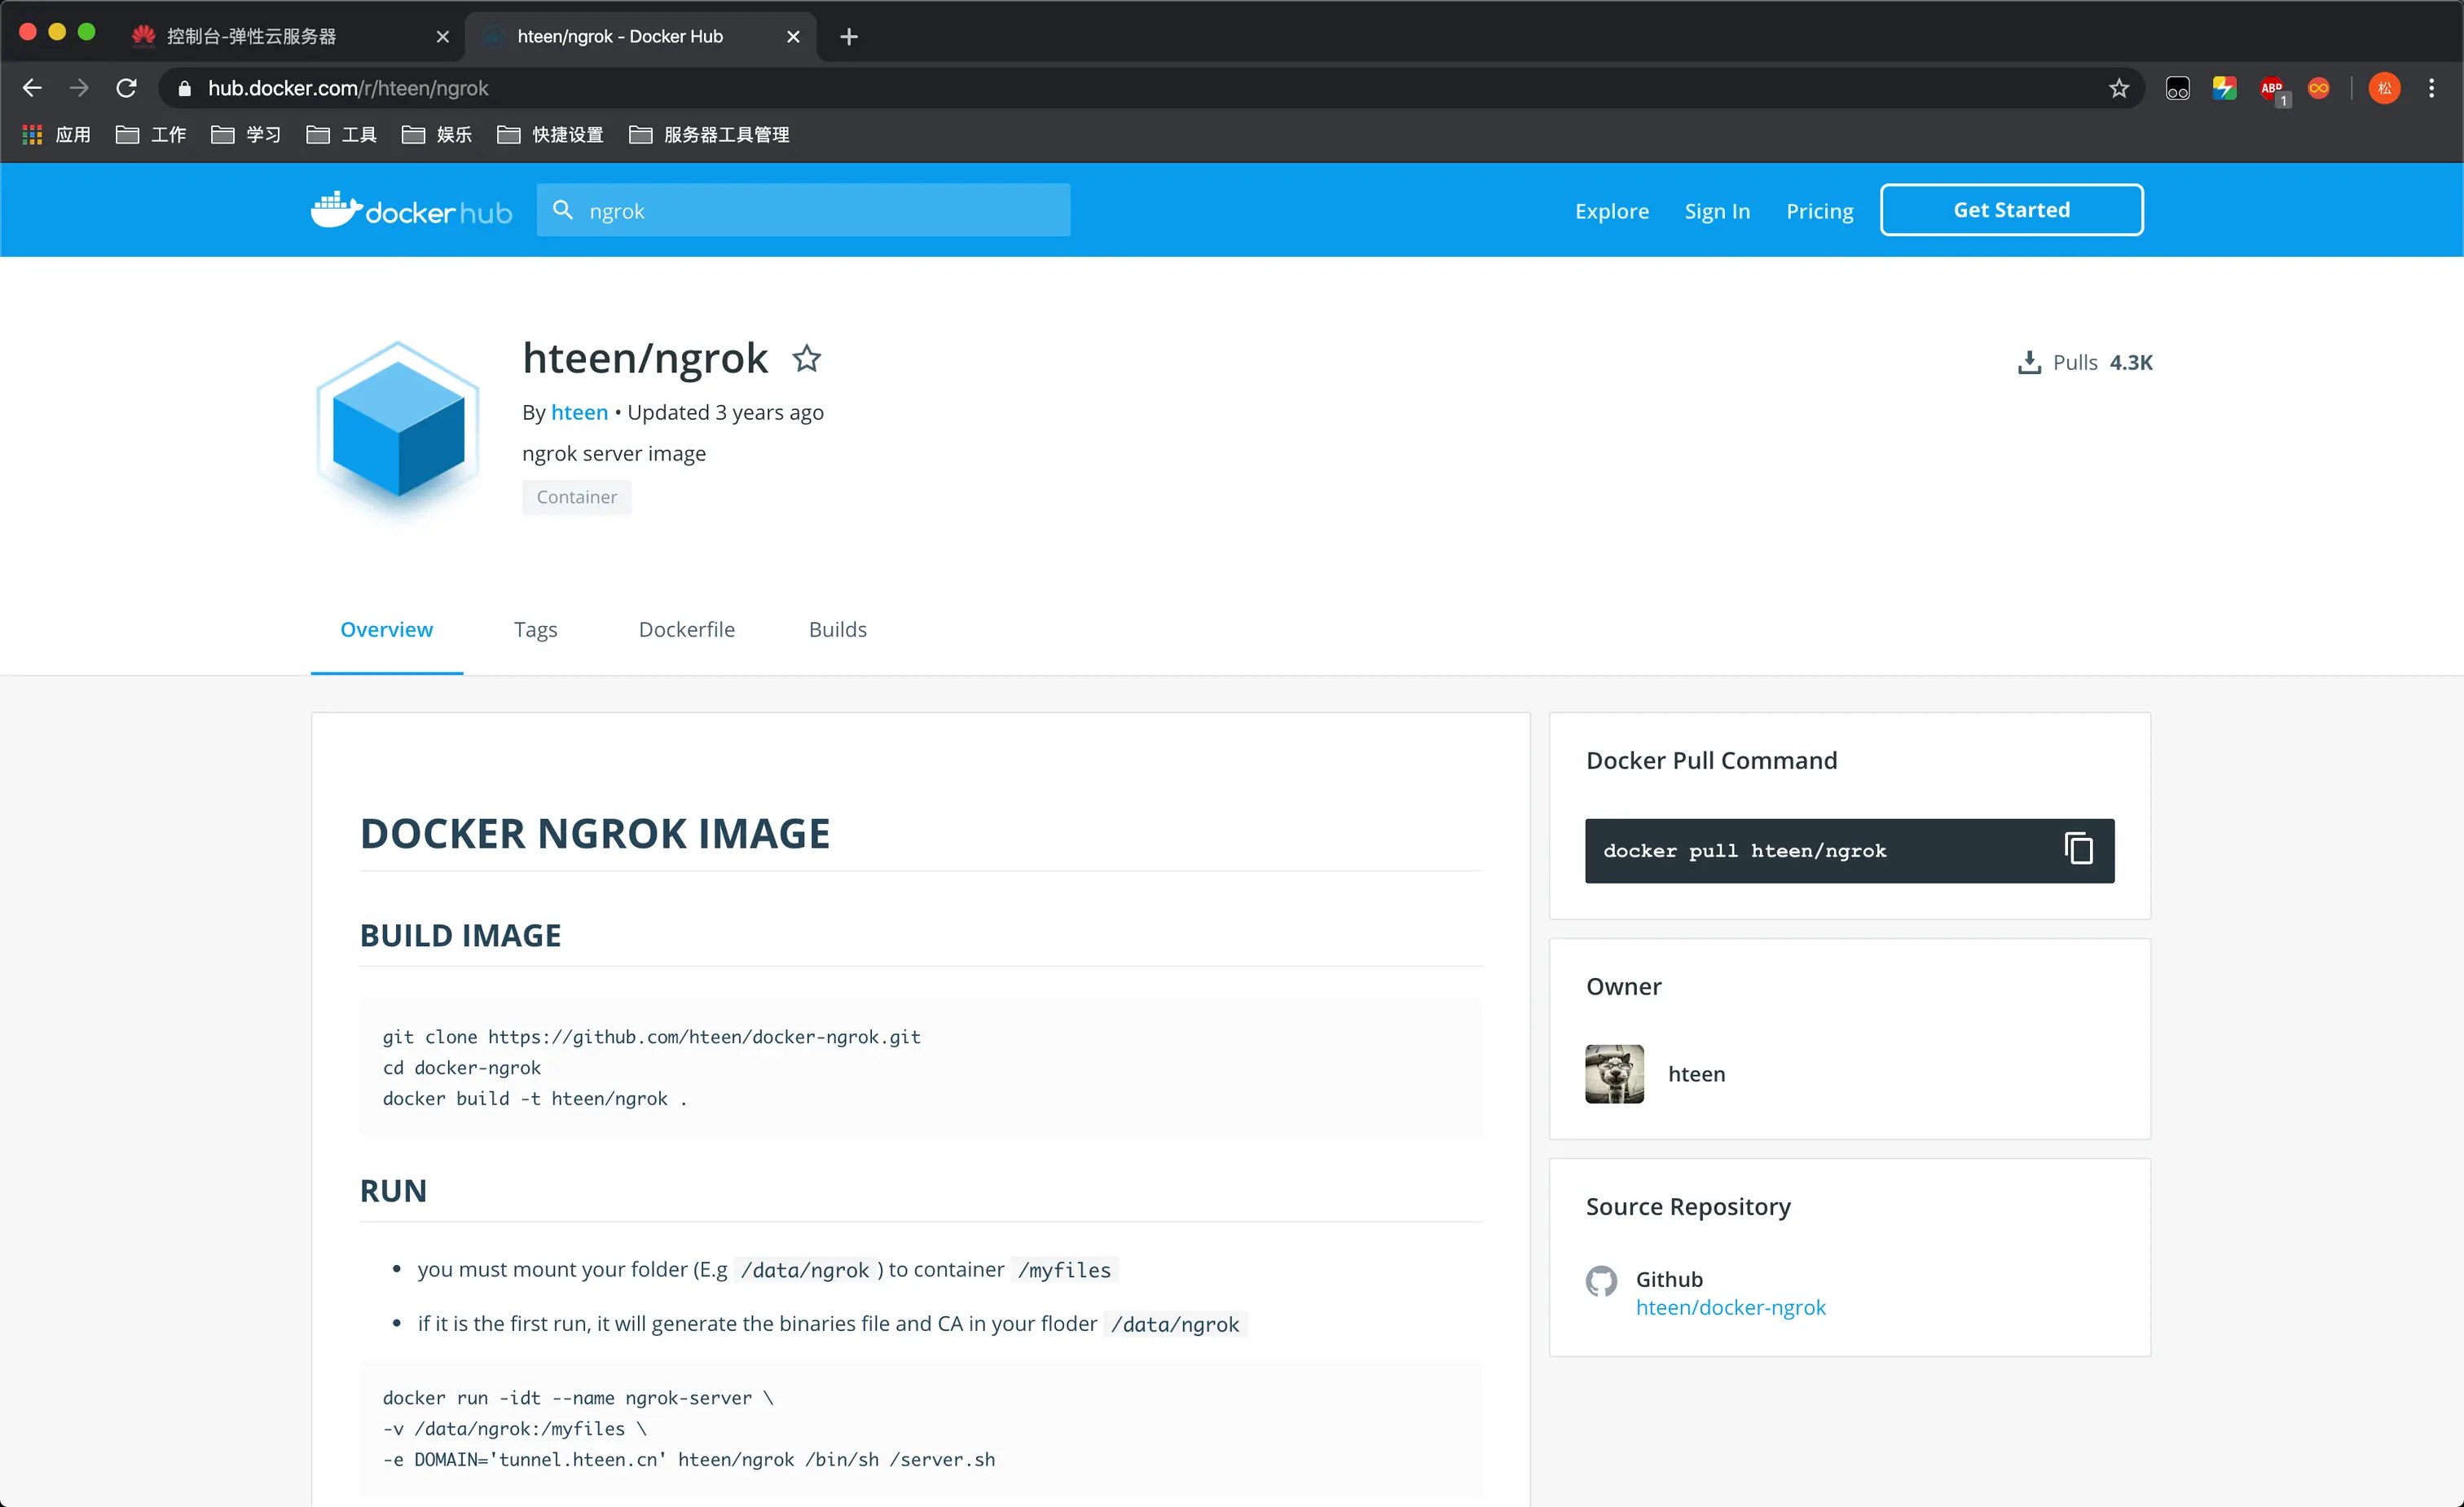Go to the Pricing page
The height and width of the screenshot is (1507, 2464).
click(x=1819, y=210)
